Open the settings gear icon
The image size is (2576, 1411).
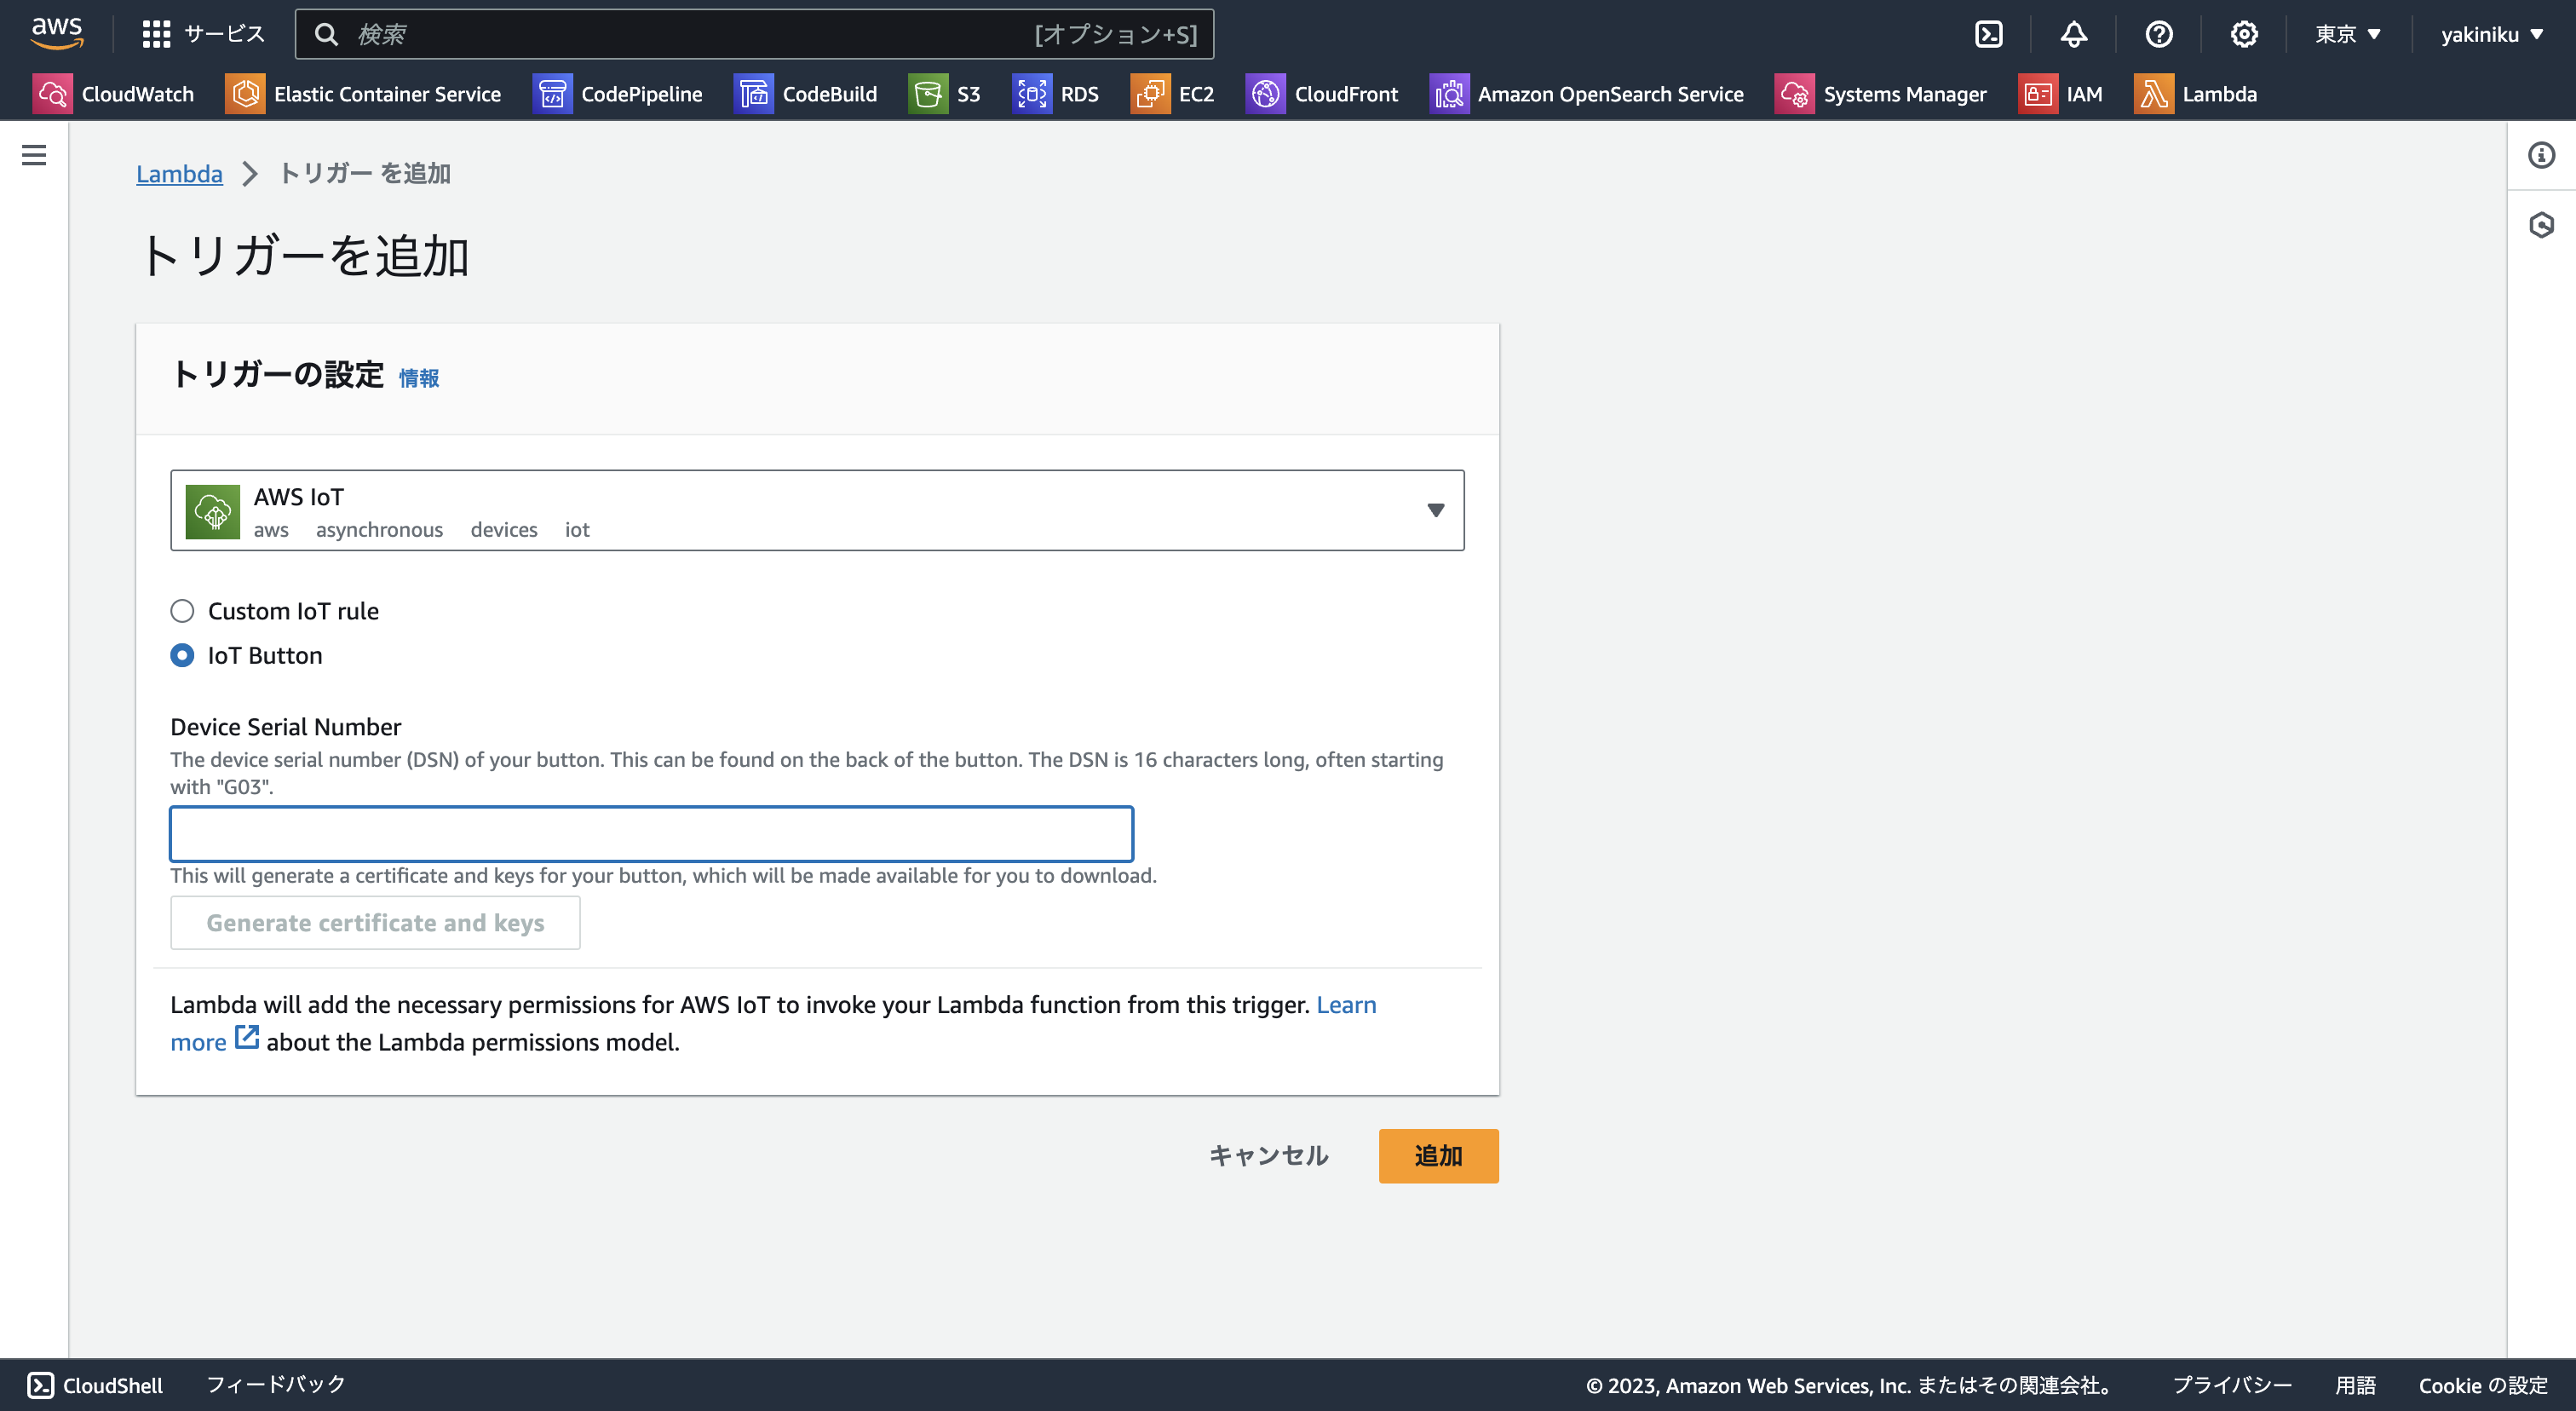[2244, 34]
